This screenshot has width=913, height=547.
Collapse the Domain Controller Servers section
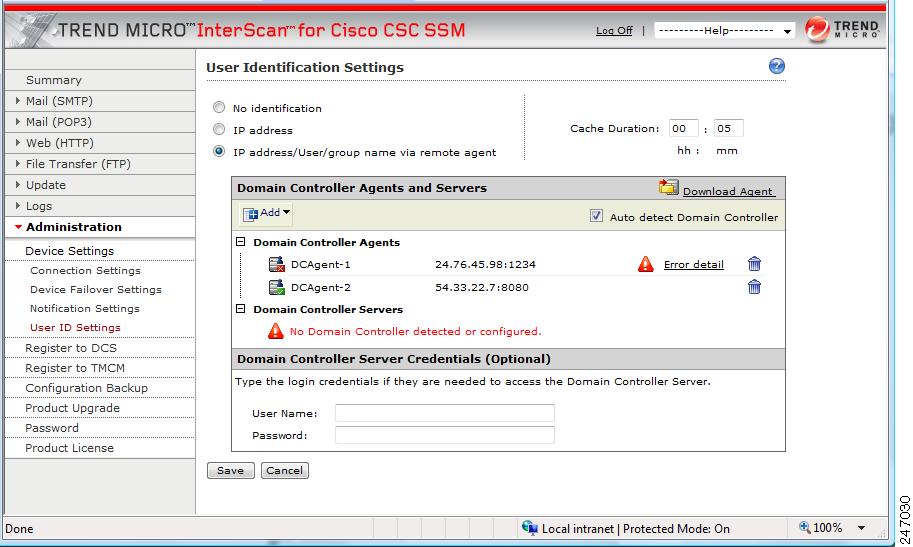pos(240,309)
